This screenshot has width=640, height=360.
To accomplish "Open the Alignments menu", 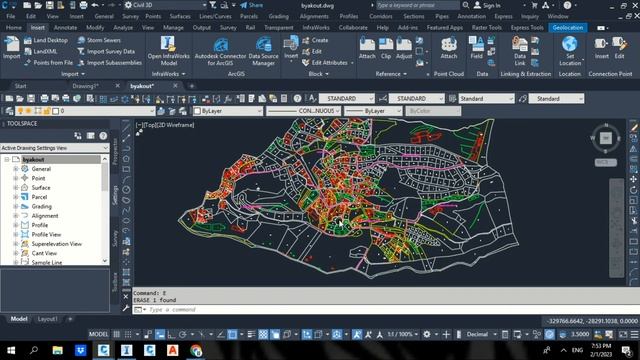I will point(314,17).
